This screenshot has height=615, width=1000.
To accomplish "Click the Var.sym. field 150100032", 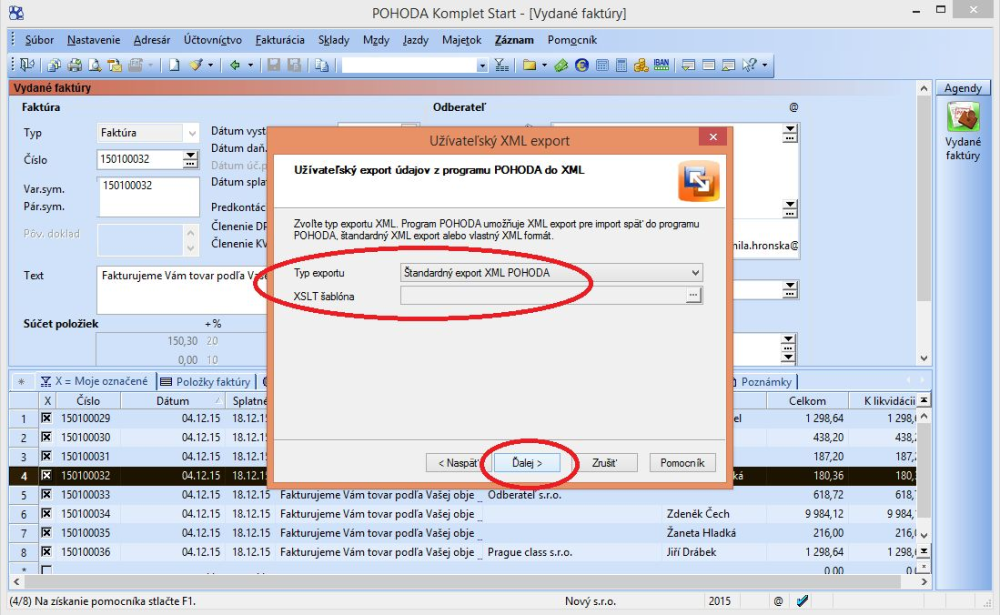I will point(149,196).
